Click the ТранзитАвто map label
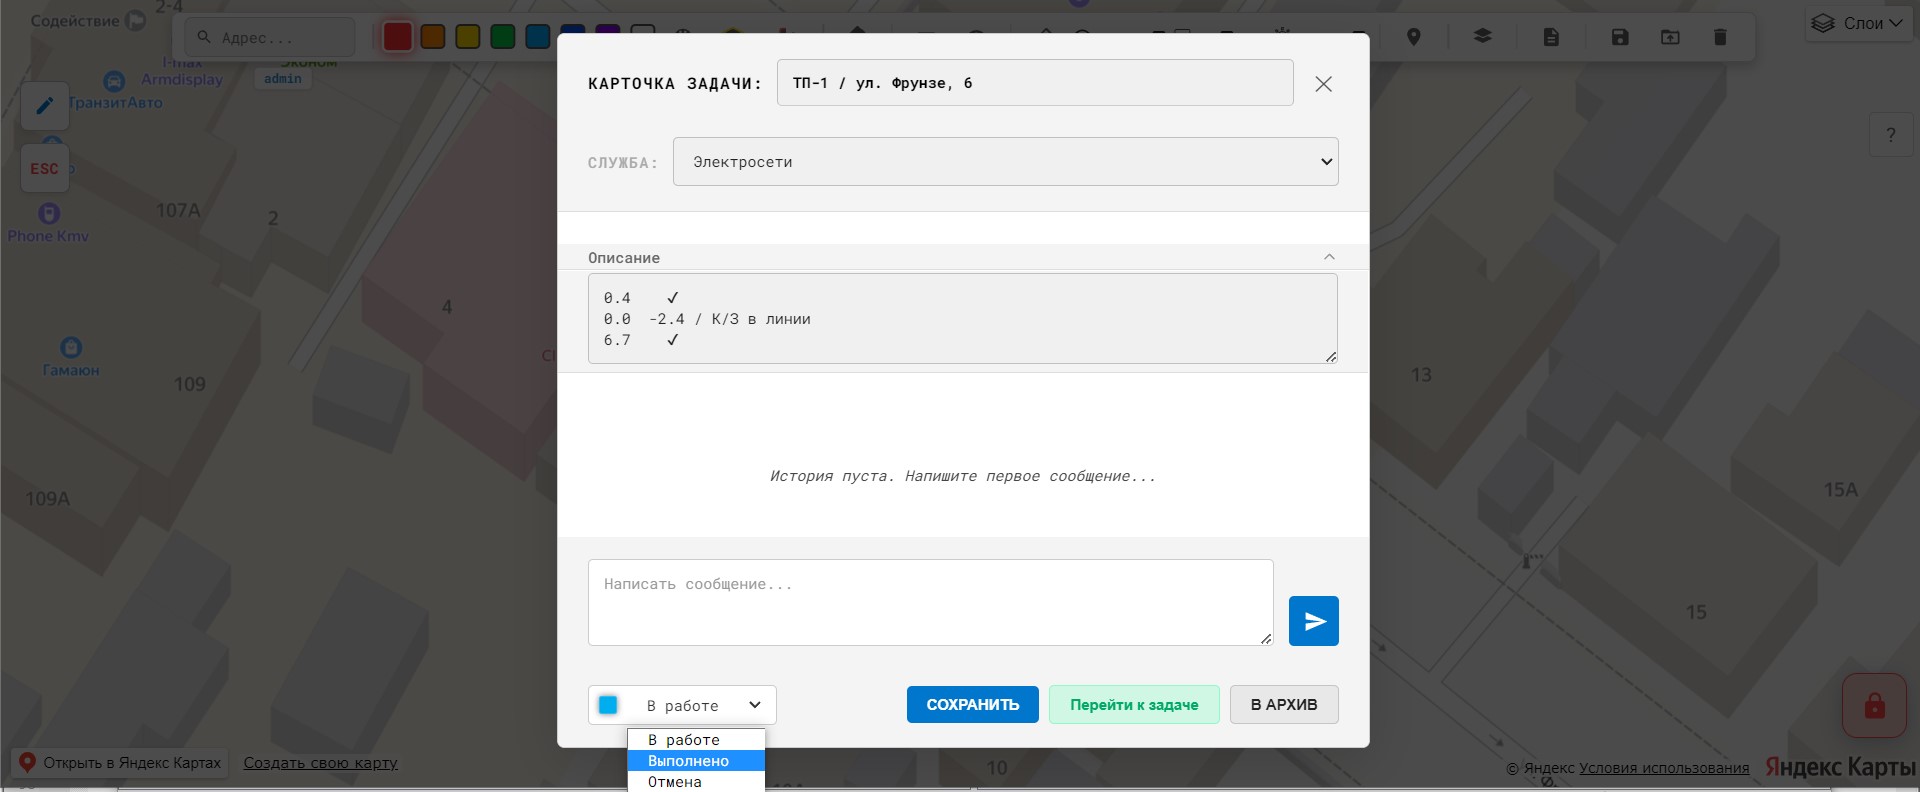The height and width of the screenshot is (792, 1920). click(115, 102)
